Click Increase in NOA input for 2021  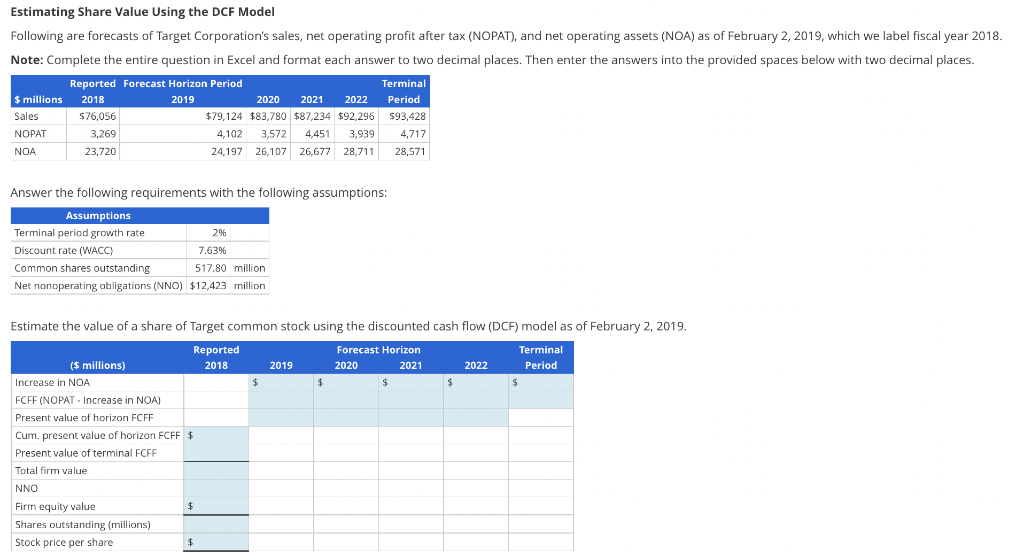click(411, 382)
